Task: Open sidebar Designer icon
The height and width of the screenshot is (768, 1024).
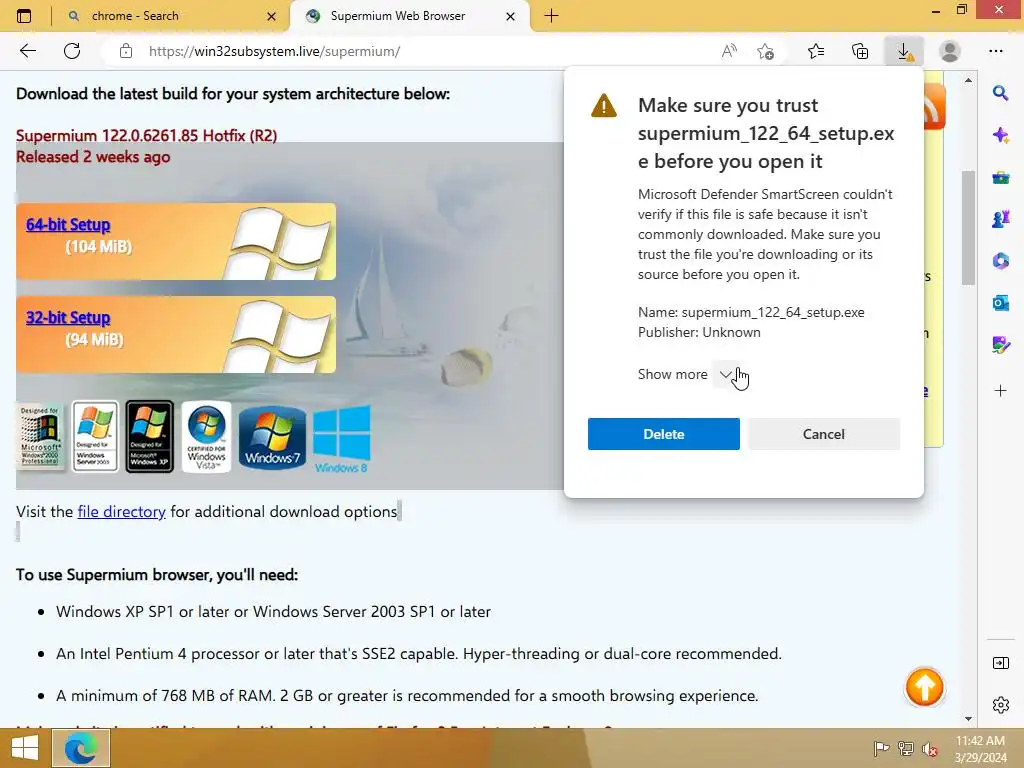Action: 1000,345
